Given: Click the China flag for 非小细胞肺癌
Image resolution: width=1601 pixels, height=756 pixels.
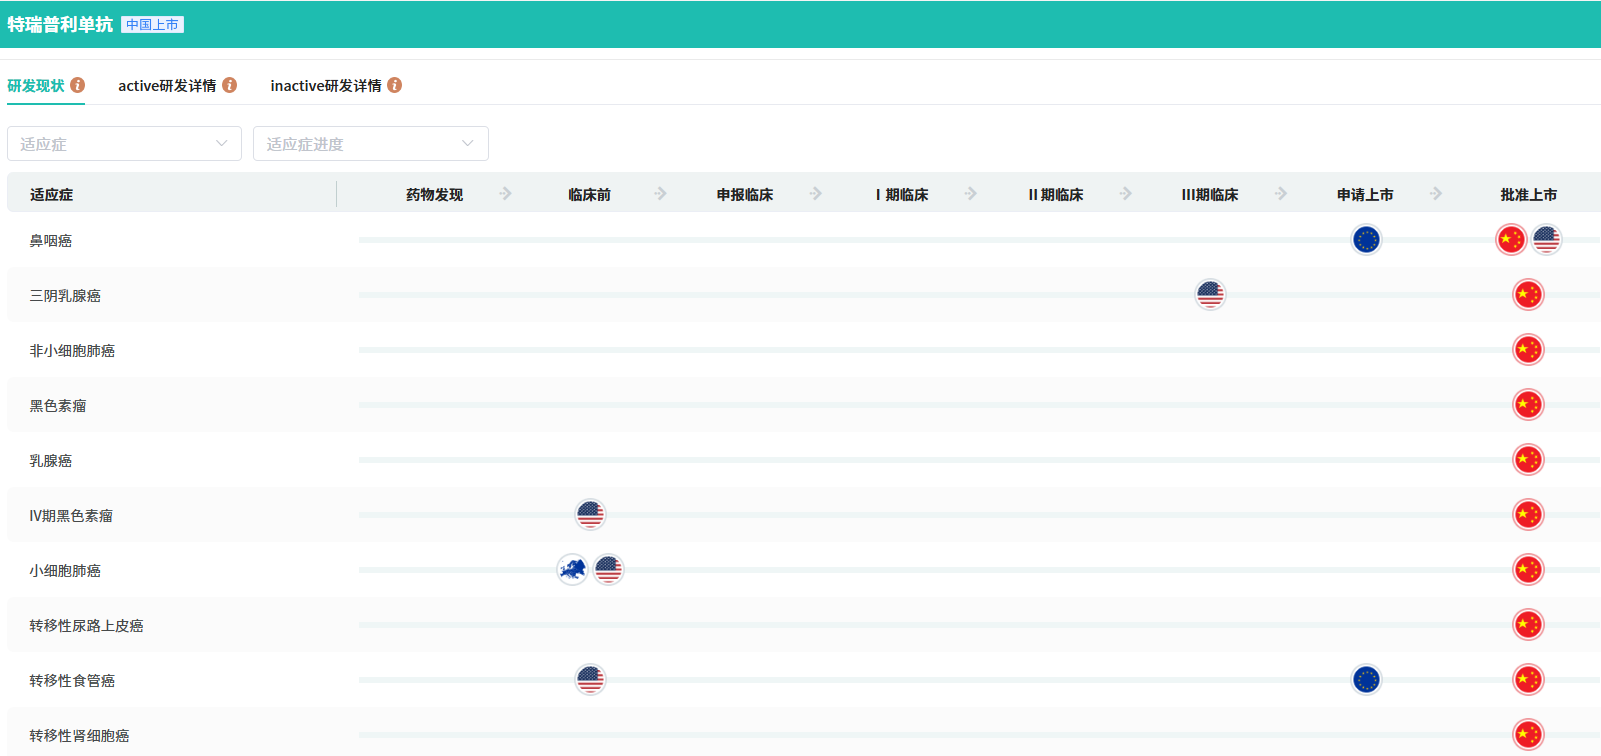Looking at the screenshot, I should [1528, 350].
